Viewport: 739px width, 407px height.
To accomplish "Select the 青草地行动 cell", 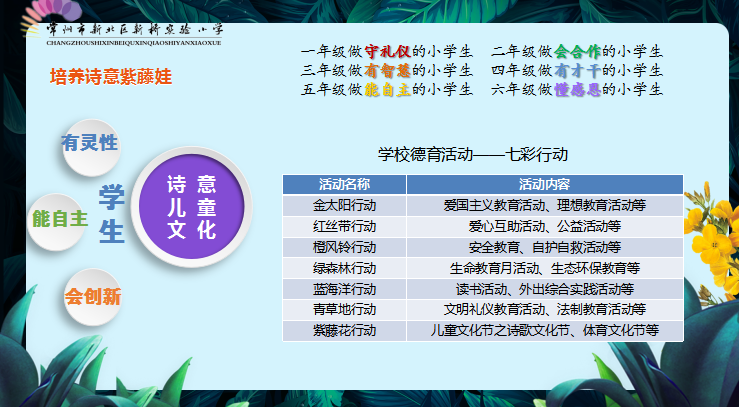I will (x=345, y=309).
